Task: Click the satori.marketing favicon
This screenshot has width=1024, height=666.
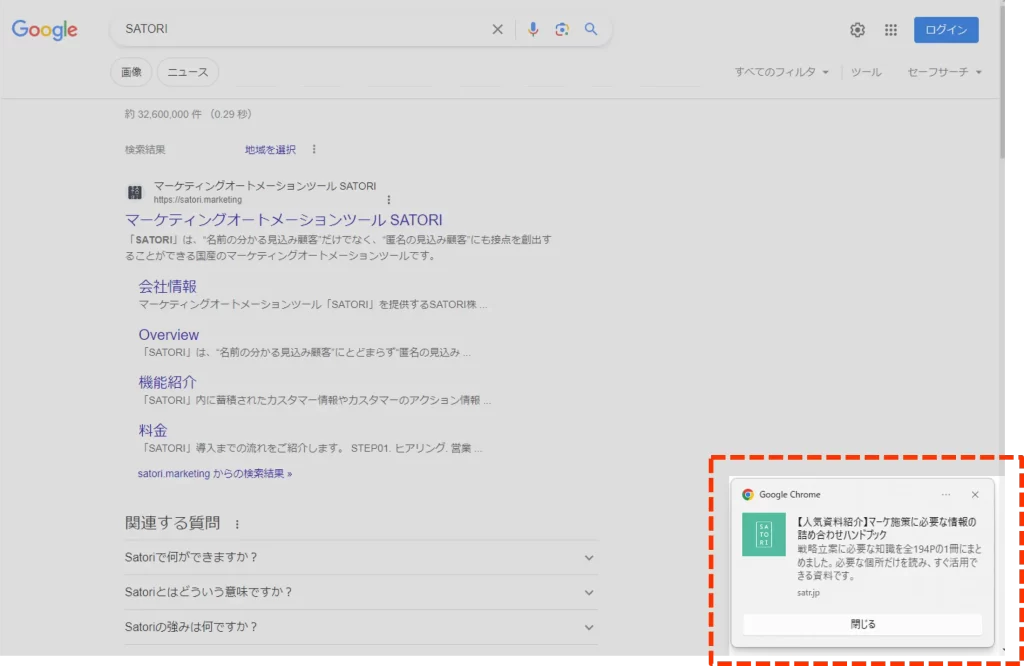Action: click(135, 193)
